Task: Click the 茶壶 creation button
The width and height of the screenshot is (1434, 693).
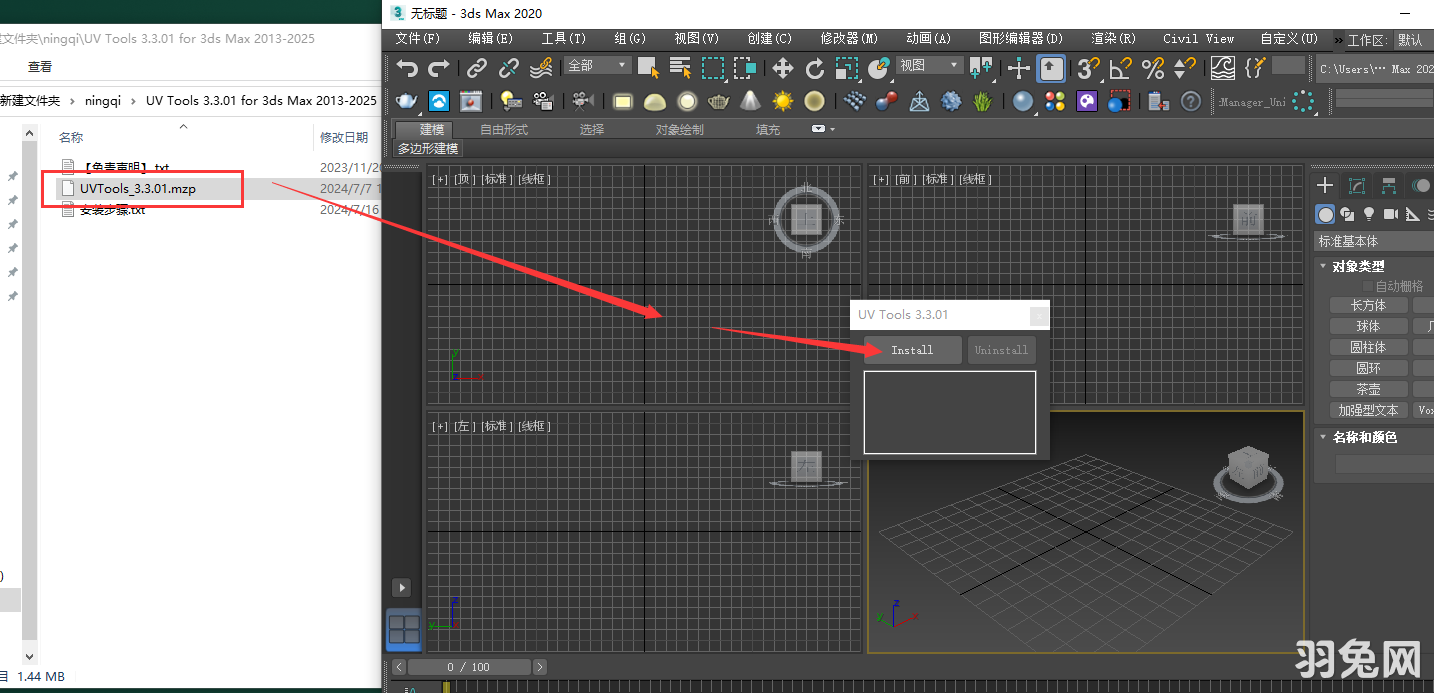Action: click(1368, 388)
